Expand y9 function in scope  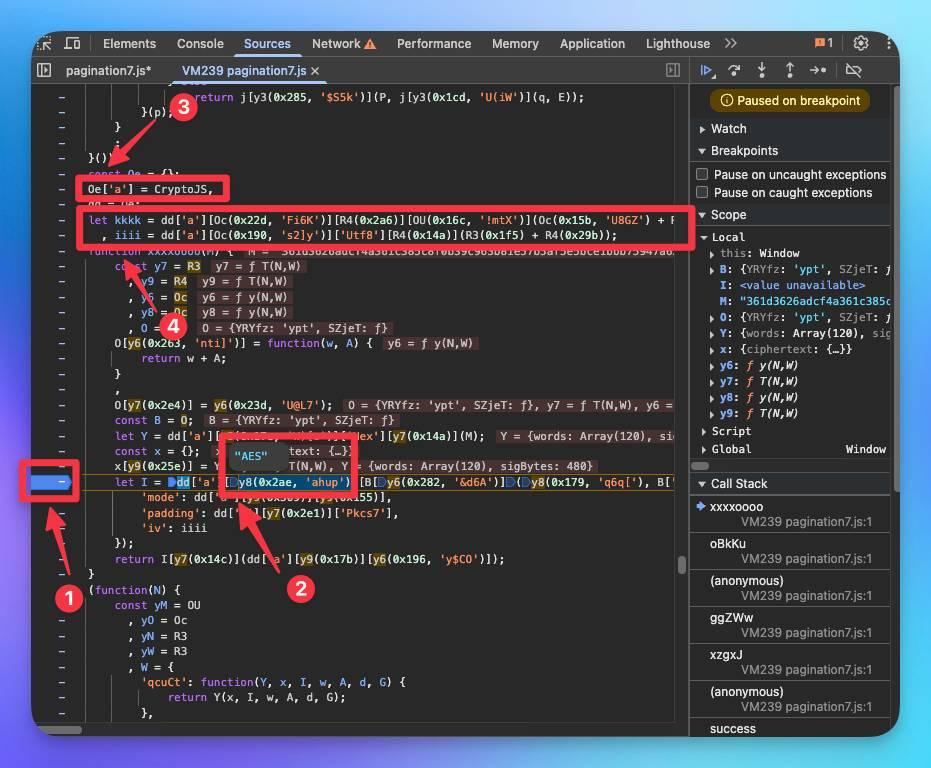712,414
